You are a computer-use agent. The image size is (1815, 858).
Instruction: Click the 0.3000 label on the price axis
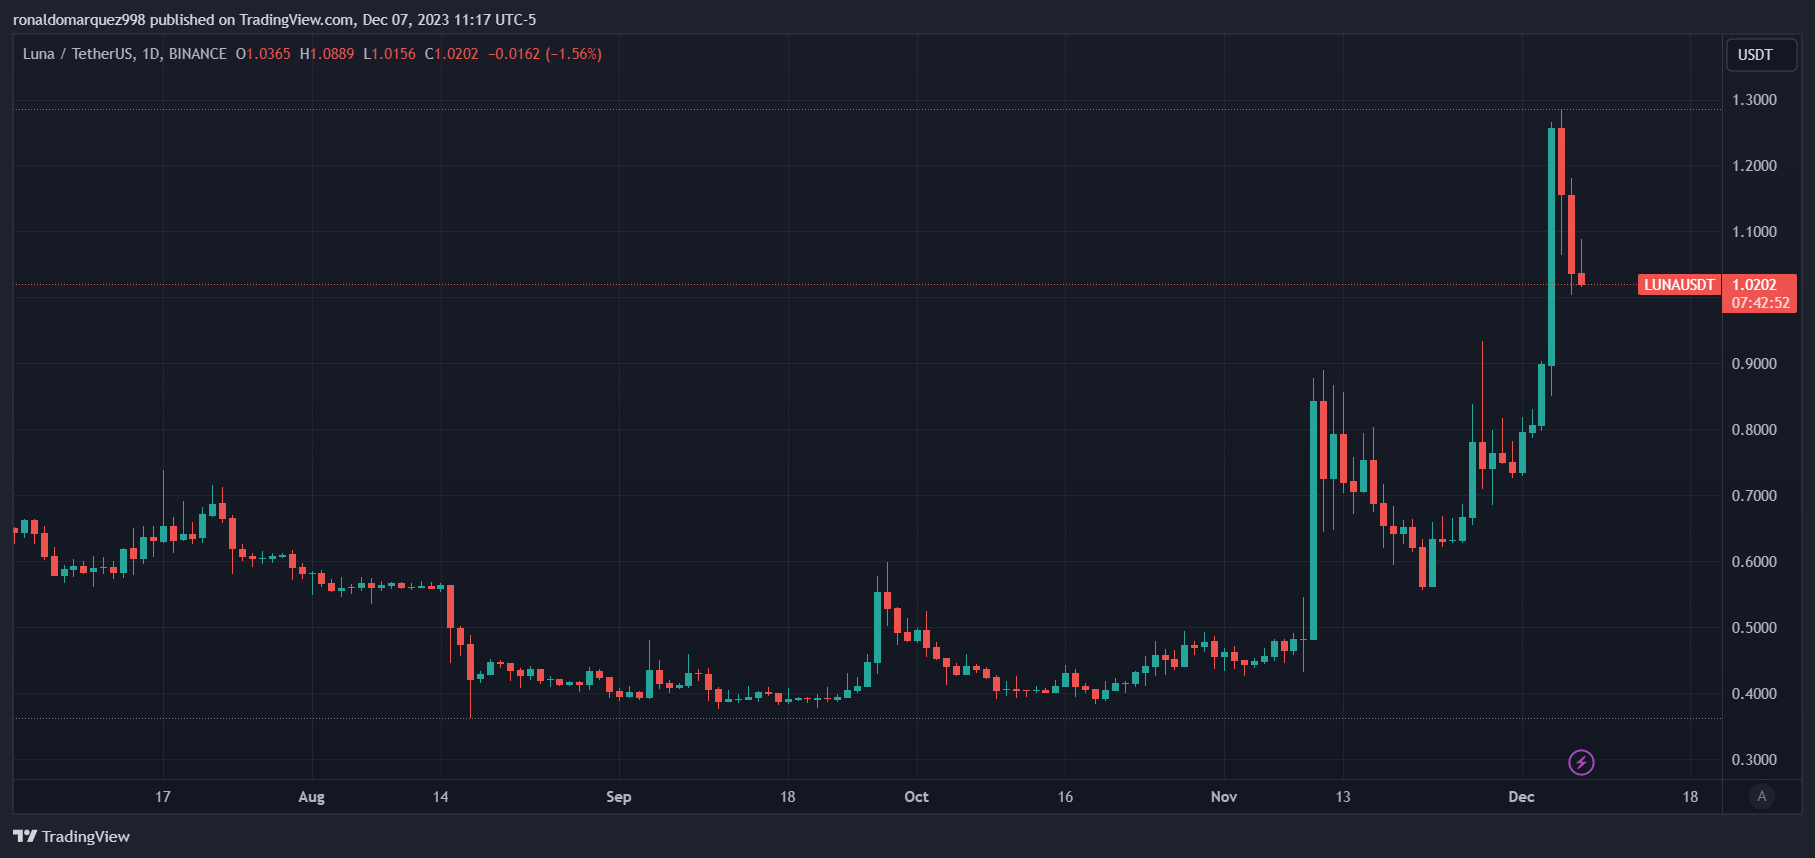pyautogui.click(x=1754, y=760)
